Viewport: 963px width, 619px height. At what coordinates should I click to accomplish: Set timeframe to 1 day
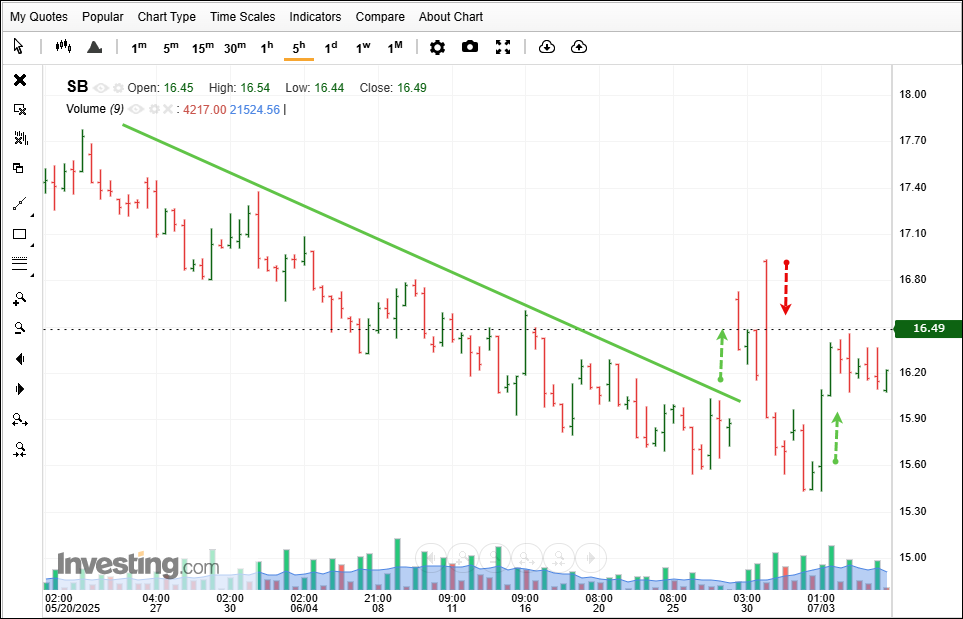coord(330,47)
